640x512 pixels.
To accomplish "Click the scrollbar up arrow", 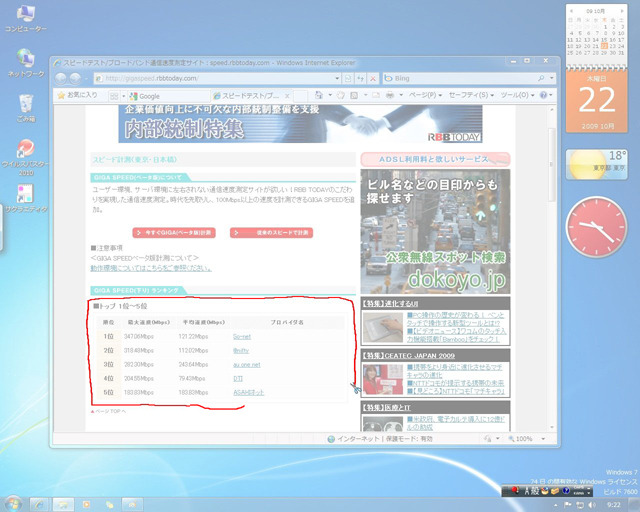I will coord(552,109).
